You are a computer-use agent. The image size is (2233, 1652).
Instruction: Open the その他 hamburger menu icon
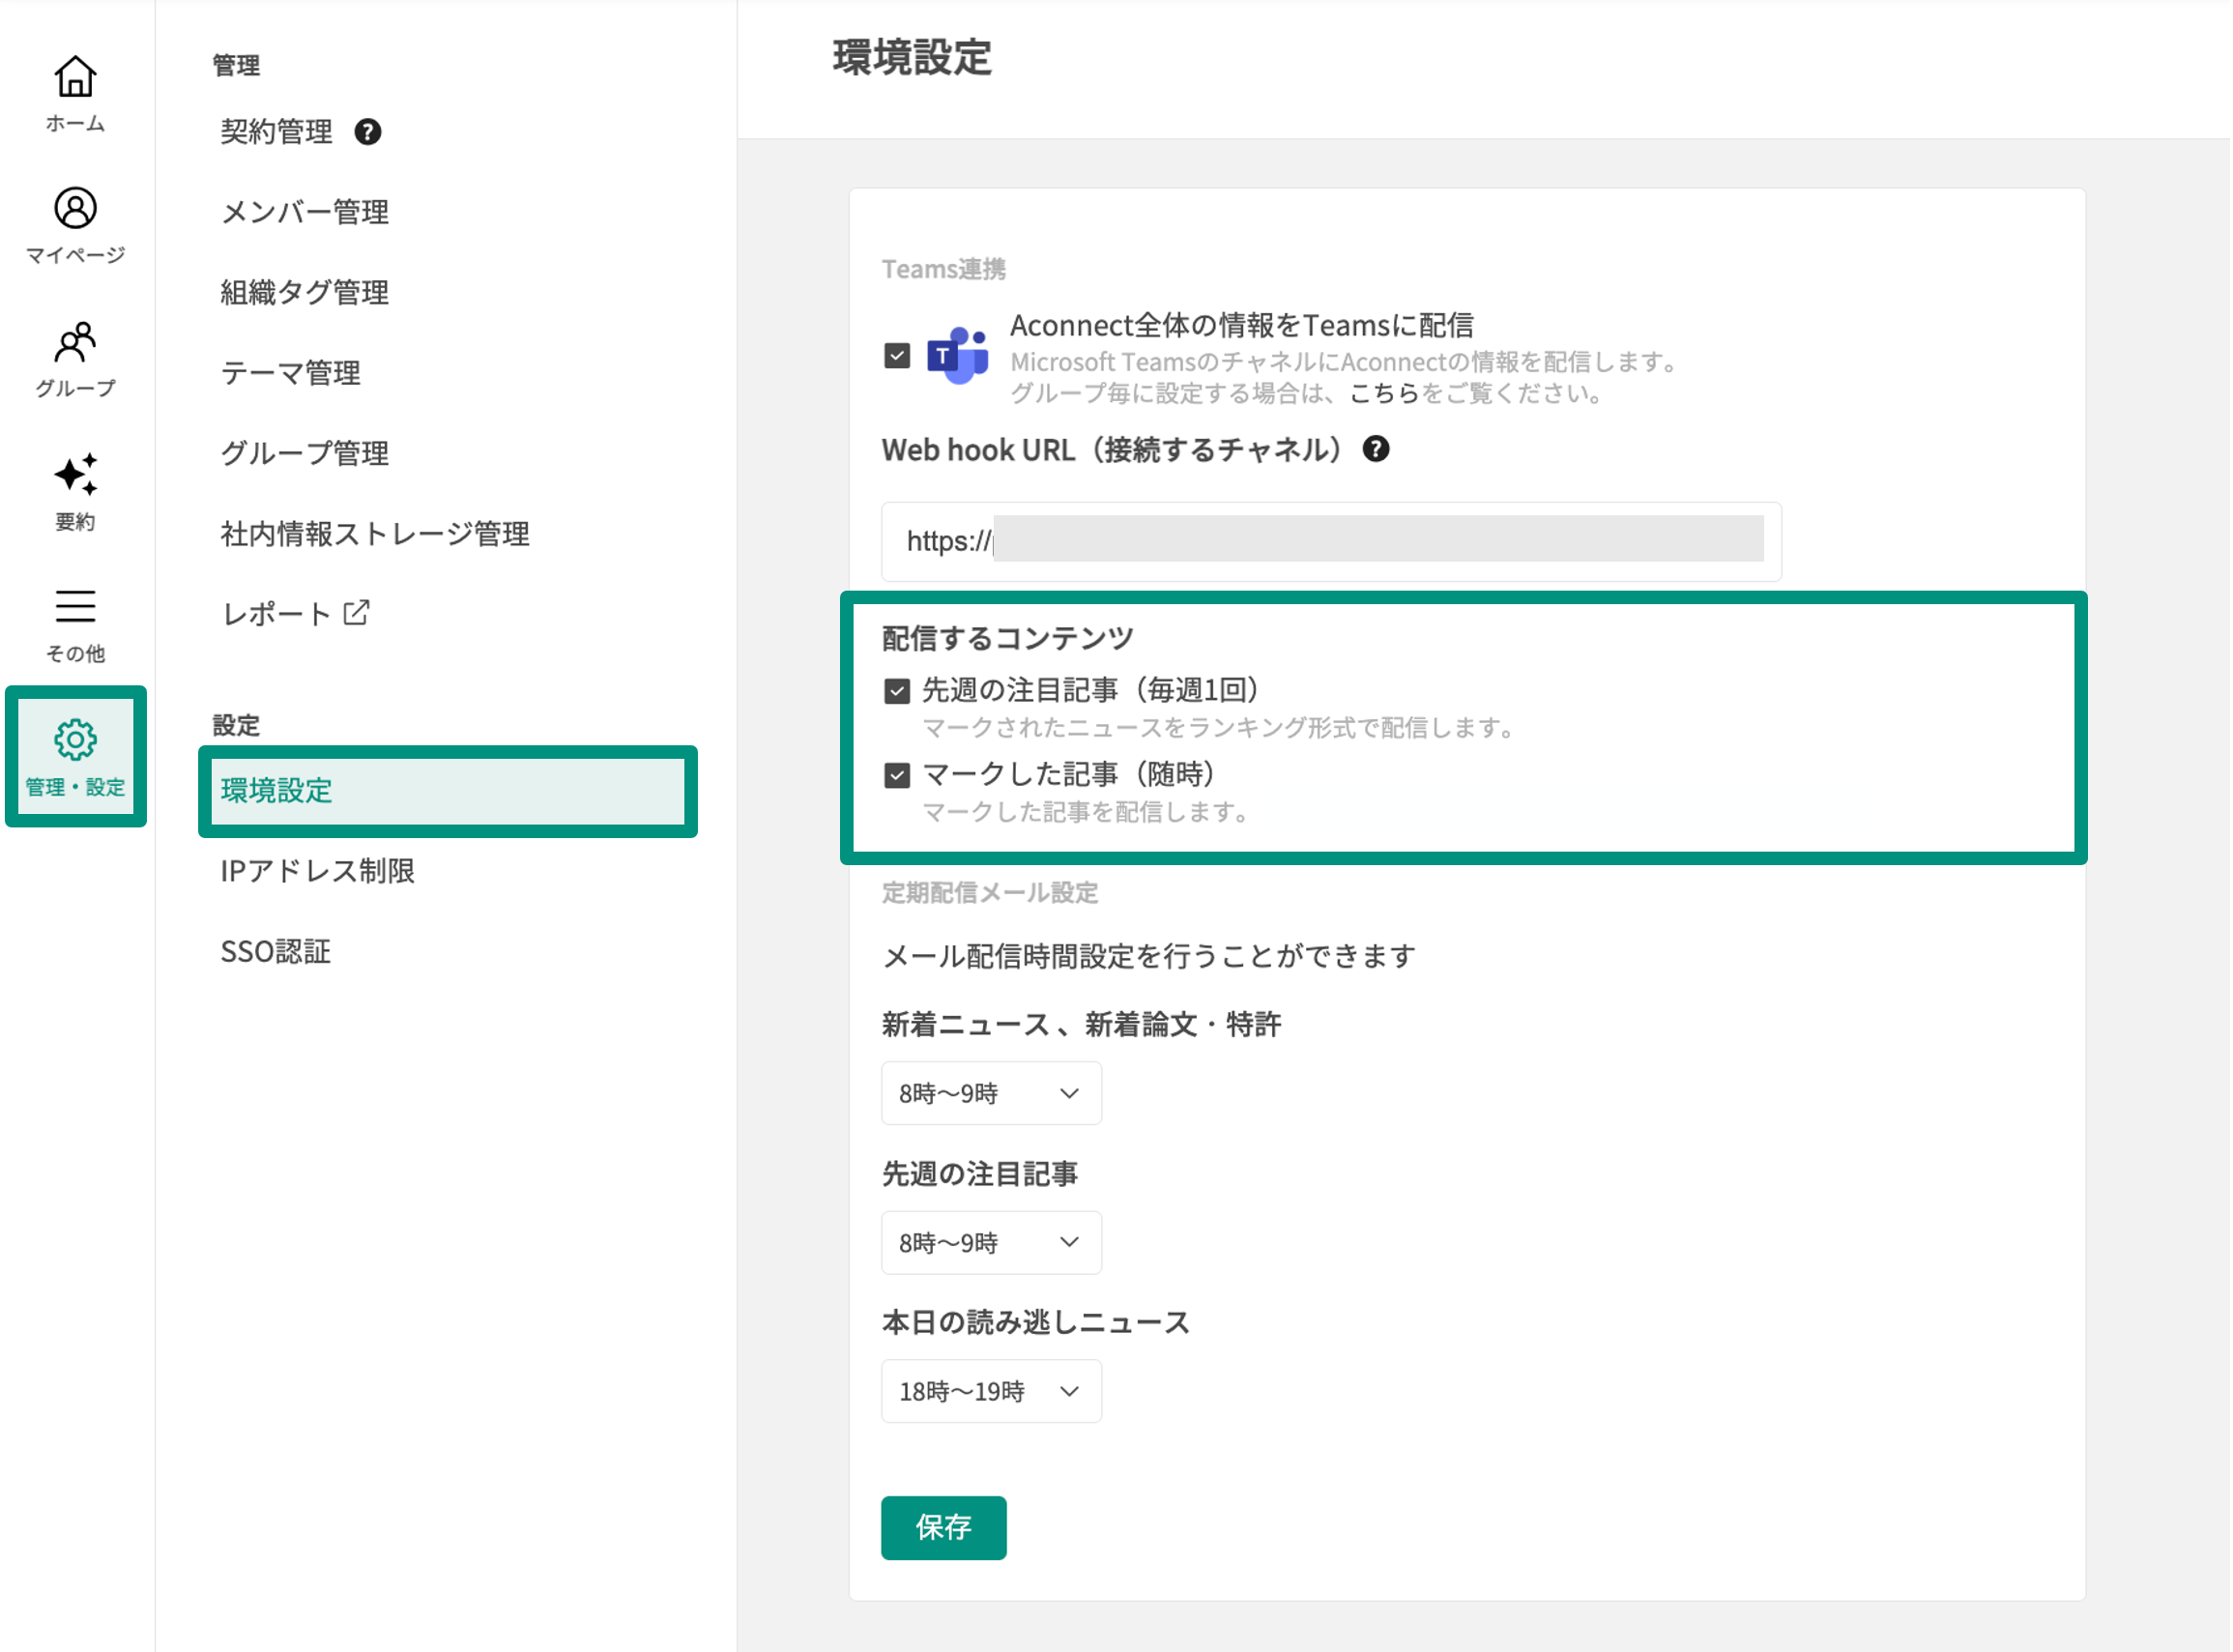point(75,607)
